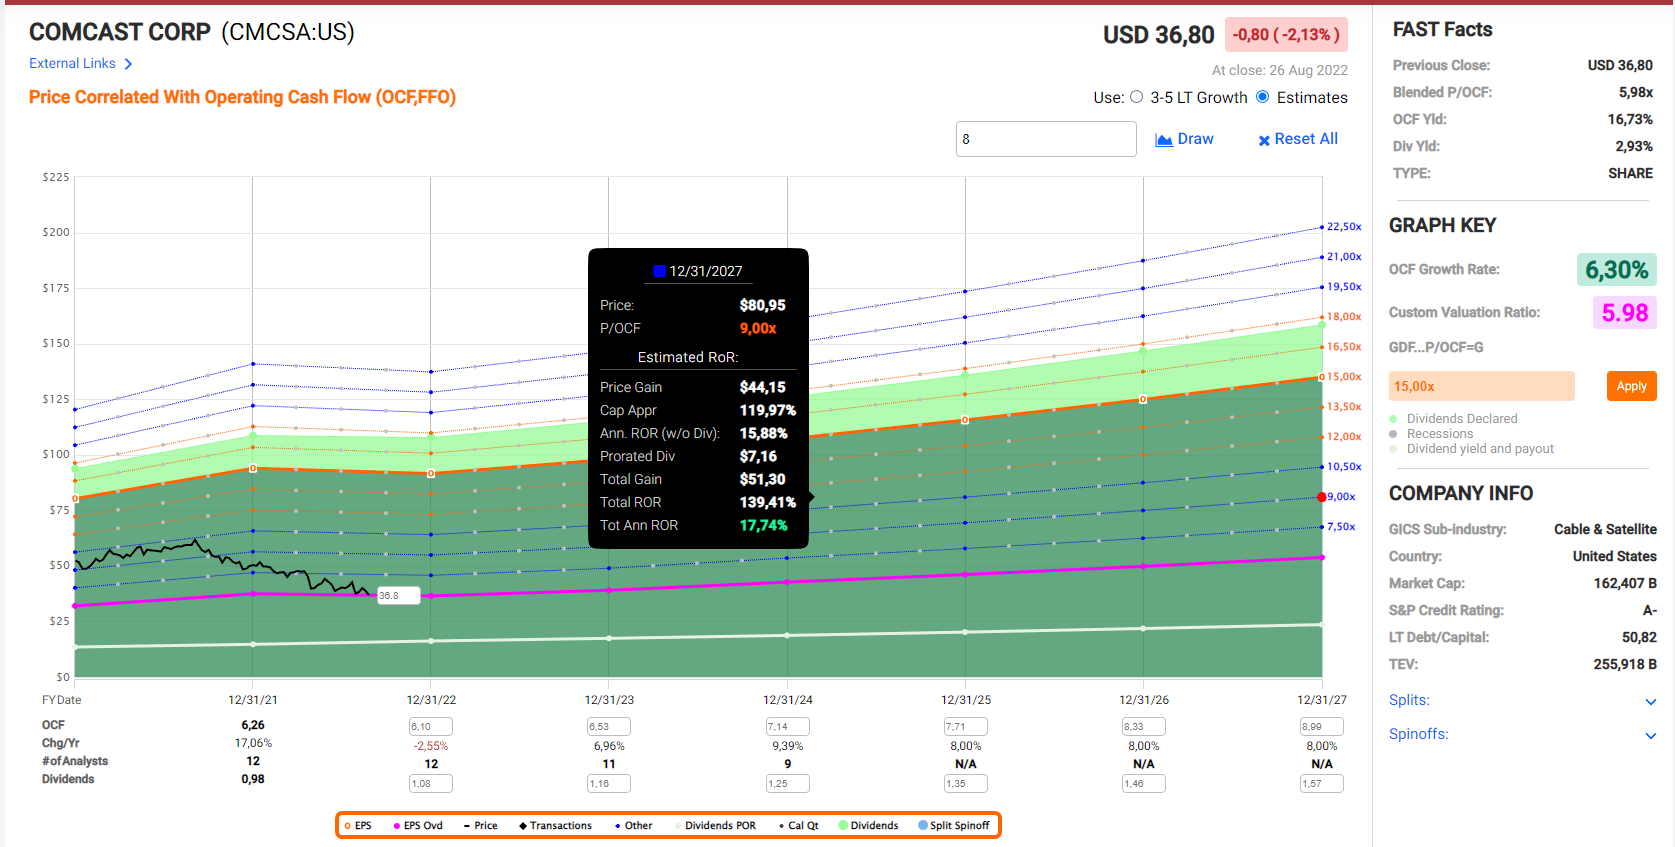This screenshot has height=847, width=1675.
Task: Click the Dividends Declared green dot
Action: tap(1393, 419)
